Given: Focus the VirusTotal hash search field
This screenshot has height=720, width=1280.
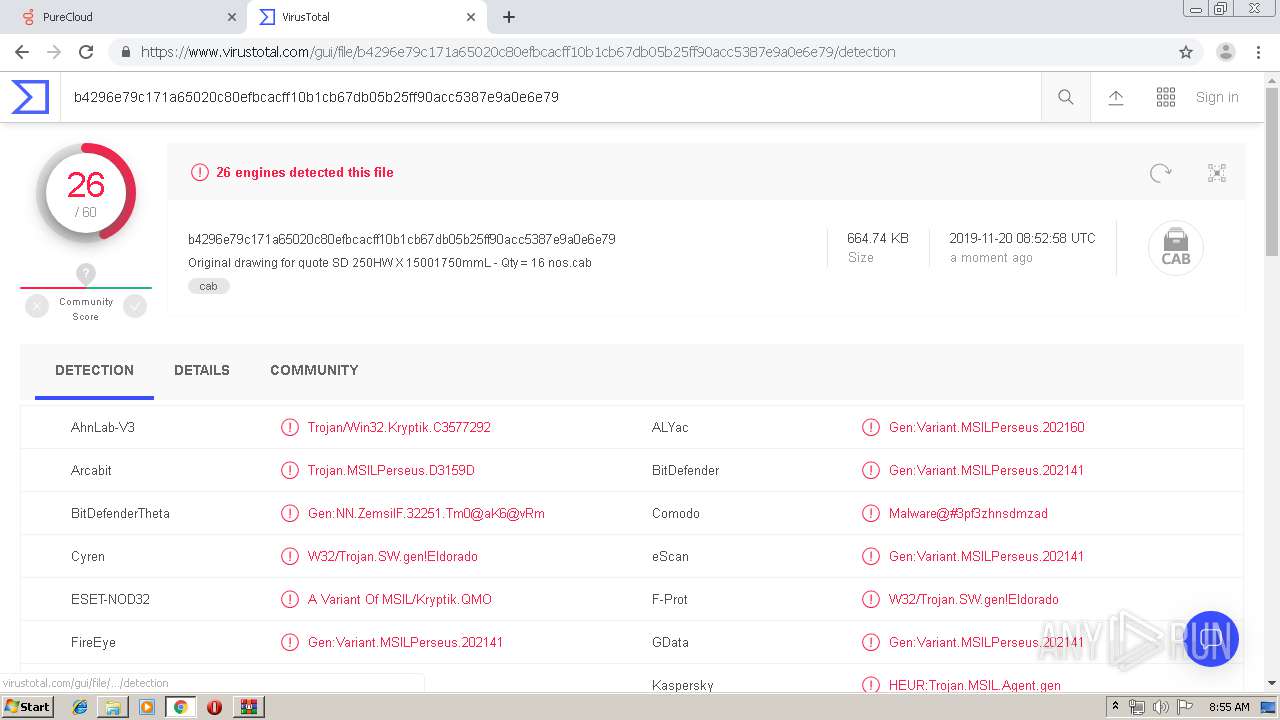Looking at the screenshot, I should pyautogui.click(x=550, y=97).
